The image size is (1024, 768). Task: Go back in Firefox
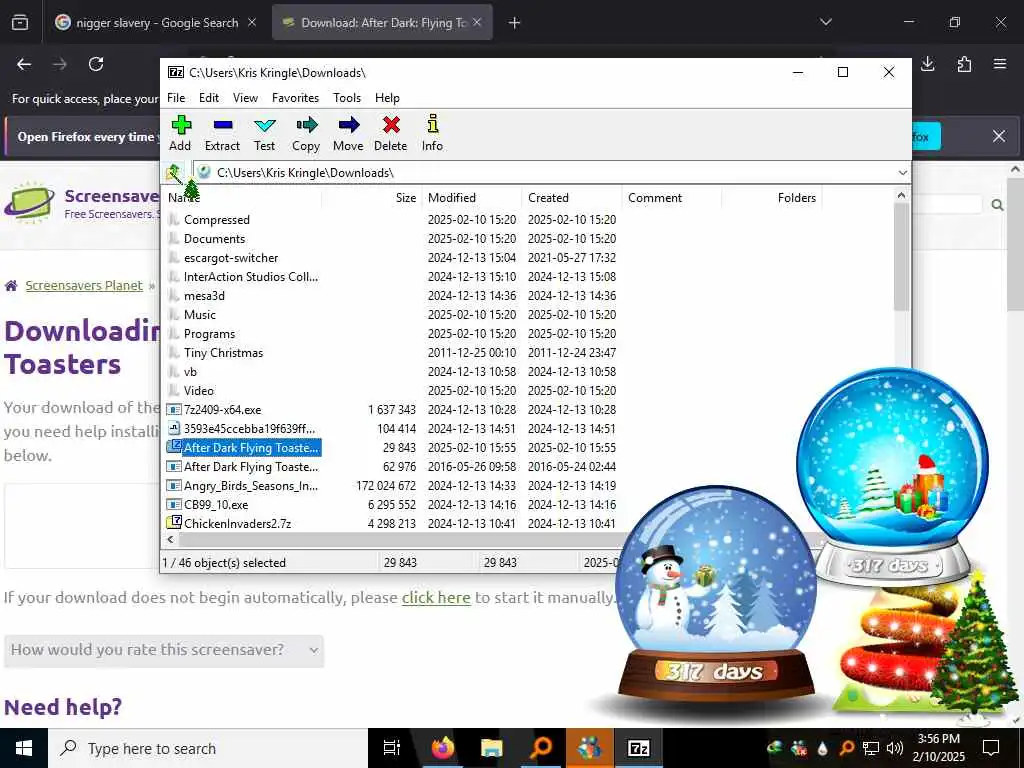[24, 64]
